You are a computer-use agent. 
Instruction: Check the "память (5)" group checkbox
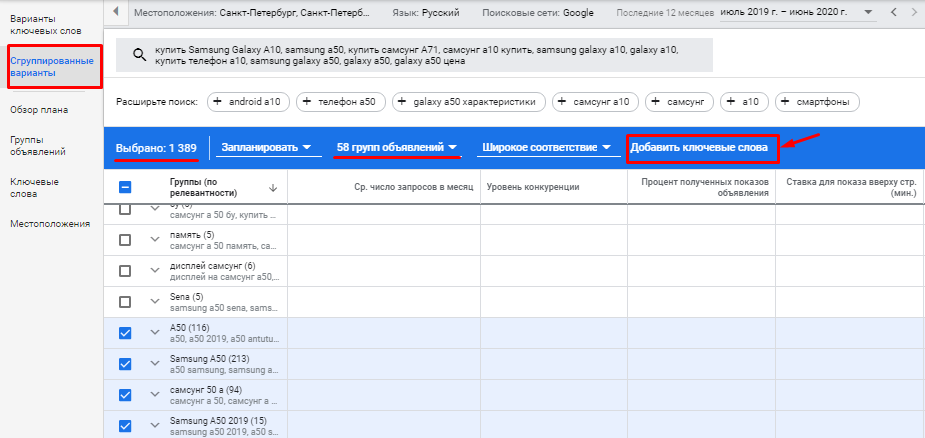pyautogui.click(x=125, y=240)
